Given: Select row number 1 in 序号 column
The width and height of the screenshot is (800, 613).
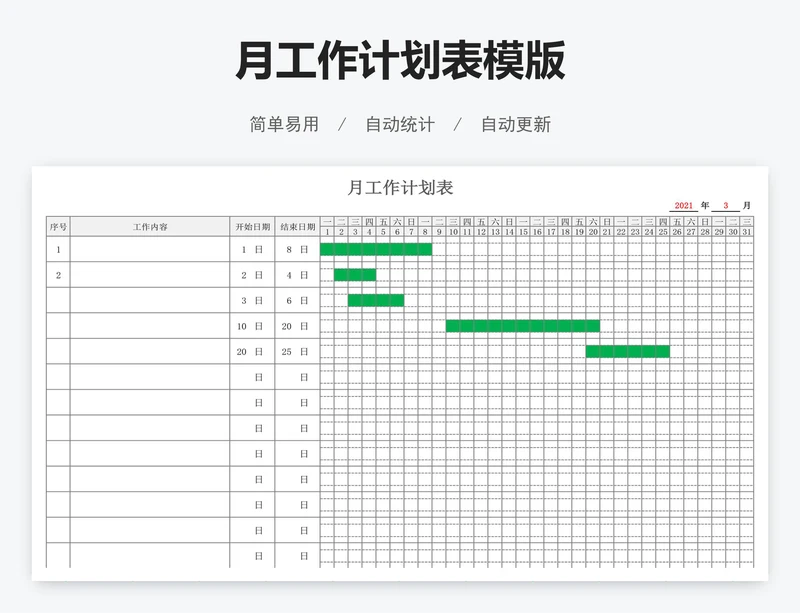Looking at the screenshot, I should tap(58, 250).
